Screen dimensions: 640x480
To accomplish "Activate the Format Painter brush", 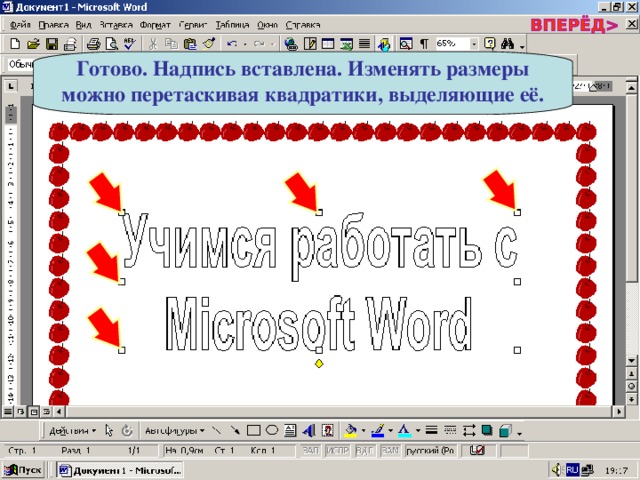I will coord(209,43).
